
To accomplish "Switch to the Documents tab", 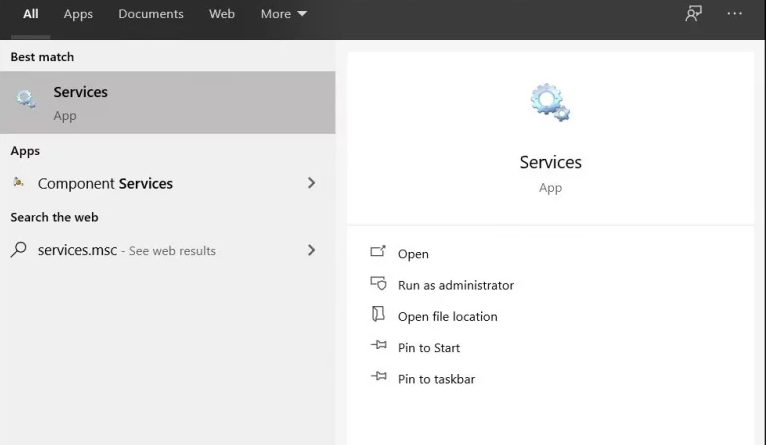I will click(151, 14).
